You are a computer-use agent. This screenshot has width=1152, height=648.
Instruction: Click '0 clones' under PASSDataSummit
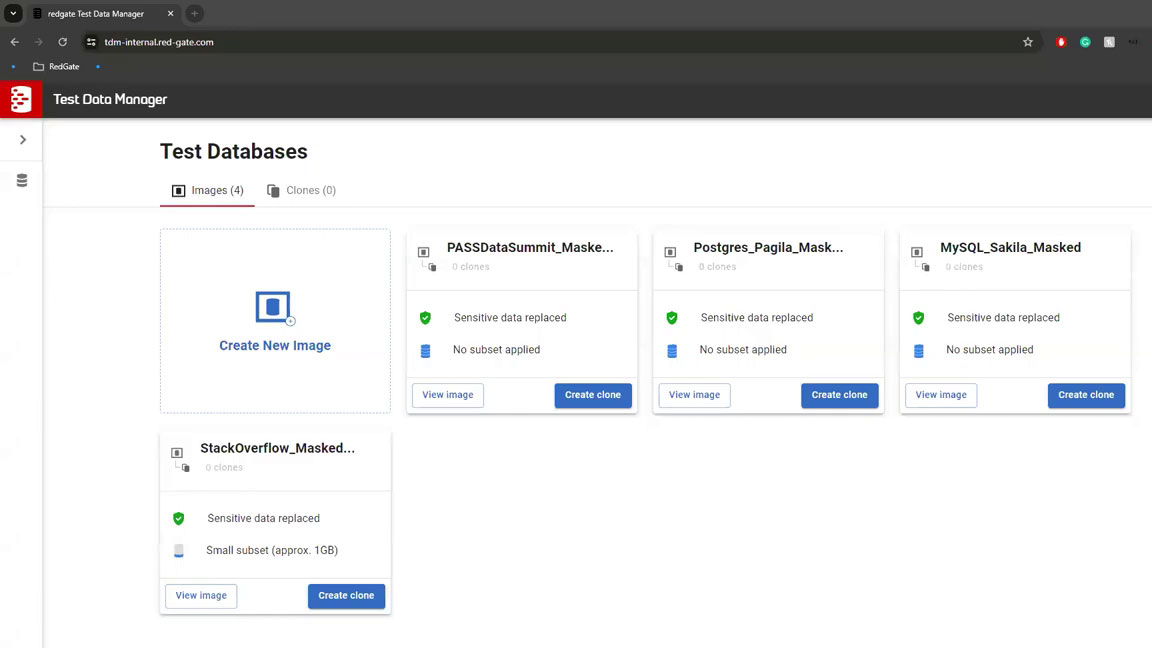tap(471, 267)
